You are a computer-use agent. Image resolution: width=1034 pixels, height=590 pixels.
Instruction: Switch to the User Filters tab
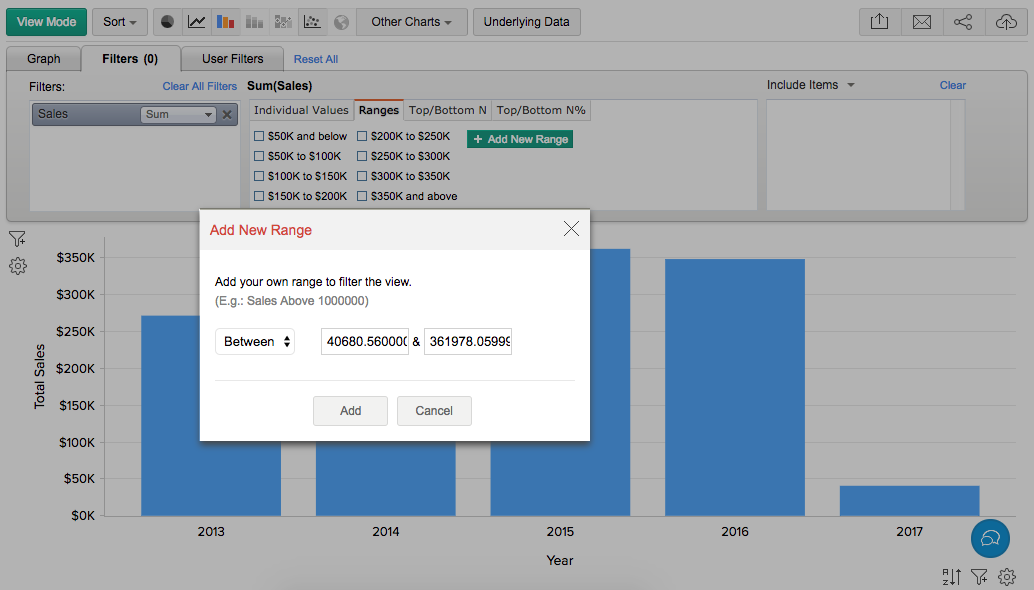pos(233,59)
